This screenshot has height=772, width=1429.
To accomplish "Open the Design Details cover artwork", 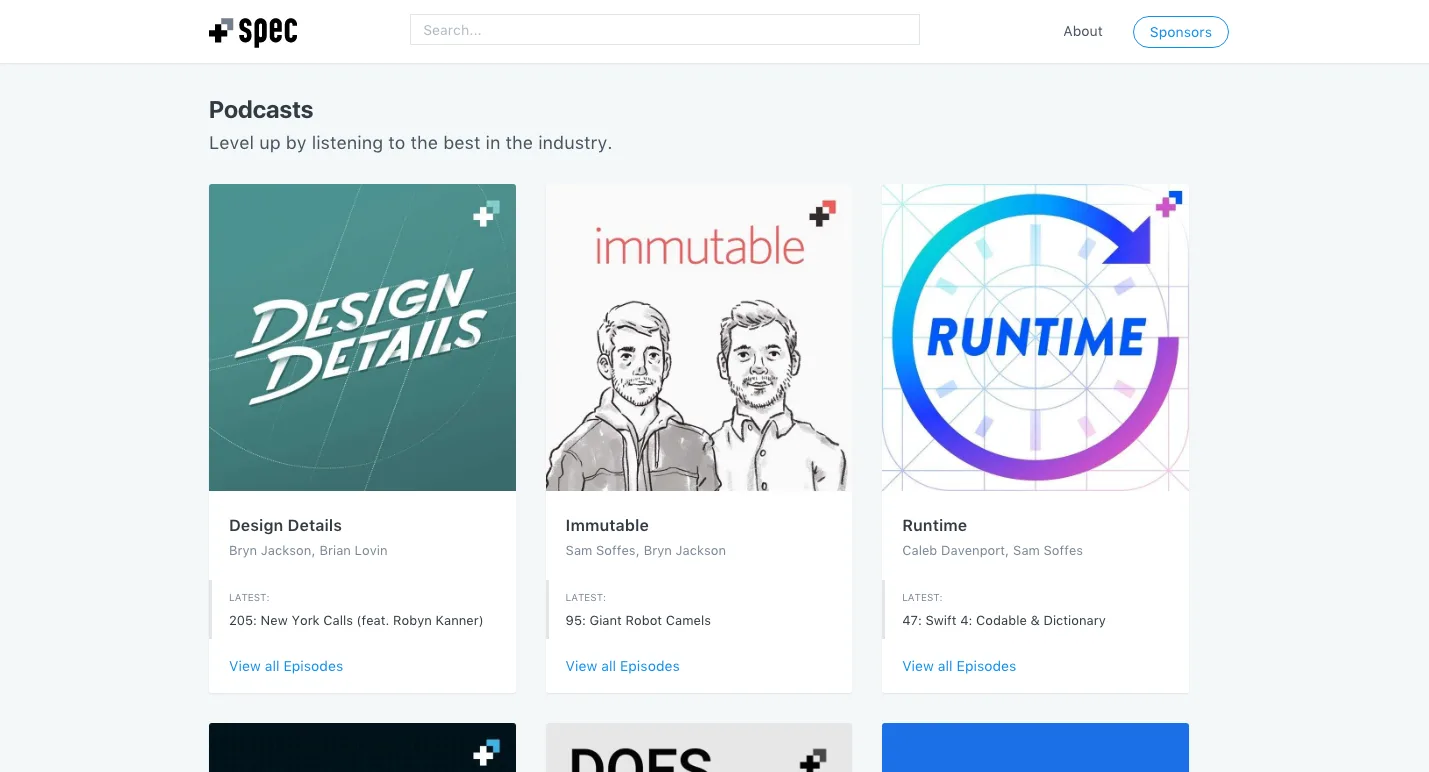I will tap(362, 337).
